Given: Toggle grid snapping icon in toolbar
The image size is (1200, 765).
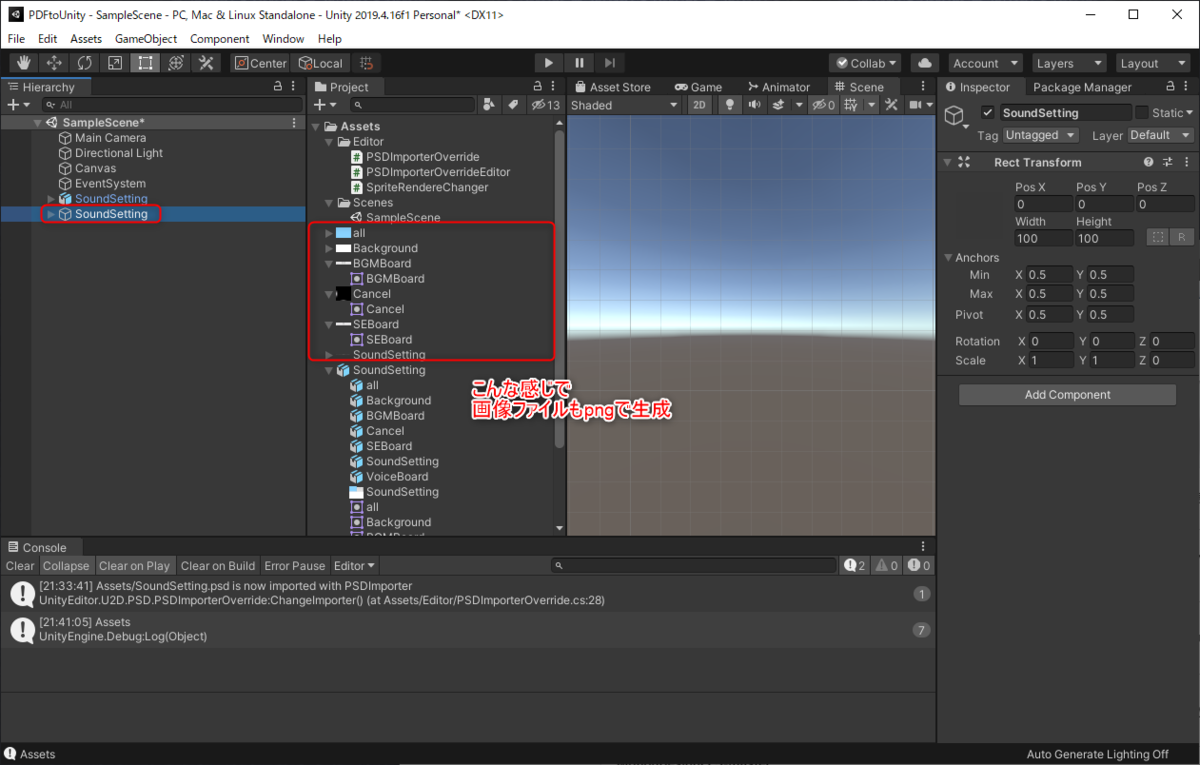Looking at the screenshot, I should pyautogui.click(x=366, y=63).
